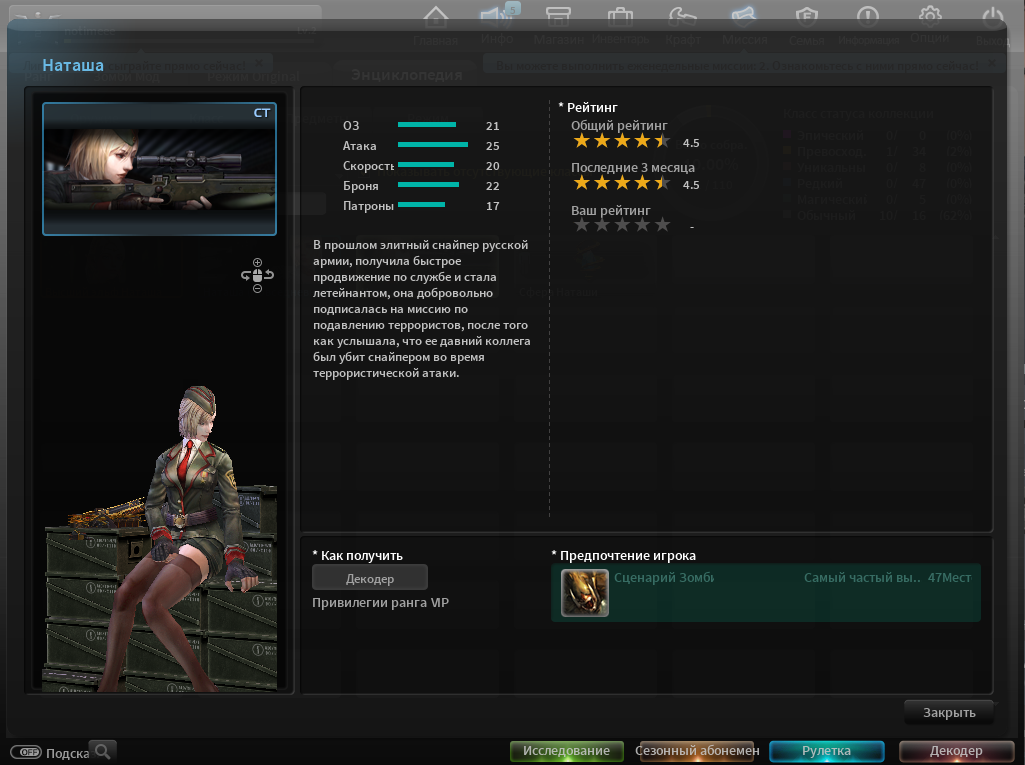
Task: Open the Магазин shop icon
Action: click(558, 16)
